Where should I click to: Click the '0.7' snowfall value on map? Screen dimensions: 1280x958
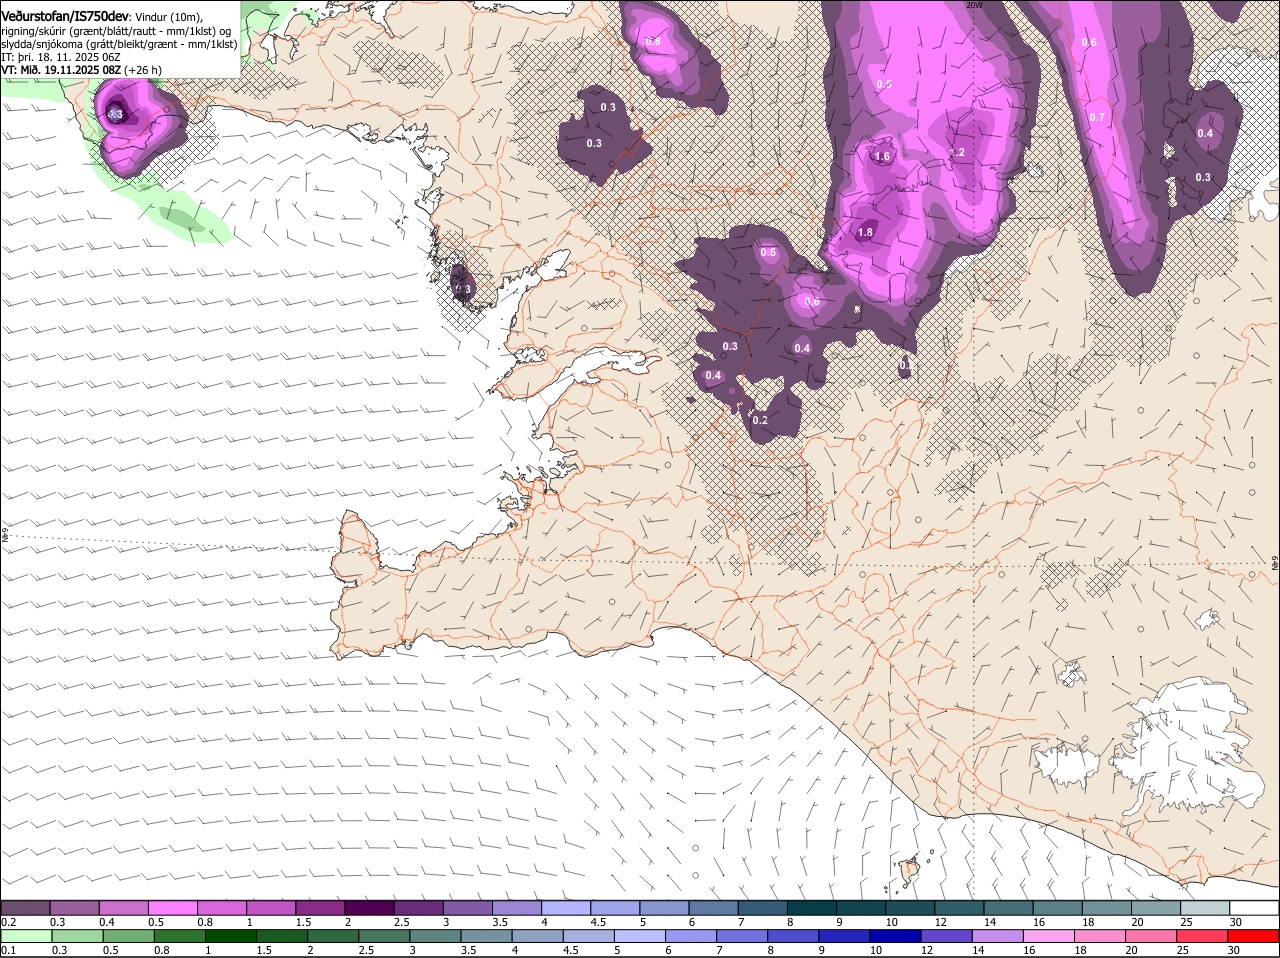(1097, 117)
